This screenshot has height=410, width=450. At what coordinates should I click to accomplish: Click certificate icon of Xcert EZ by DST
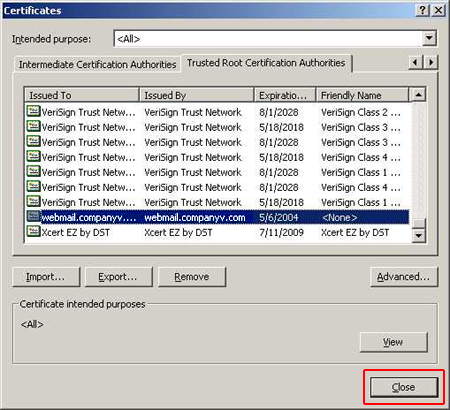coord(33,232)
